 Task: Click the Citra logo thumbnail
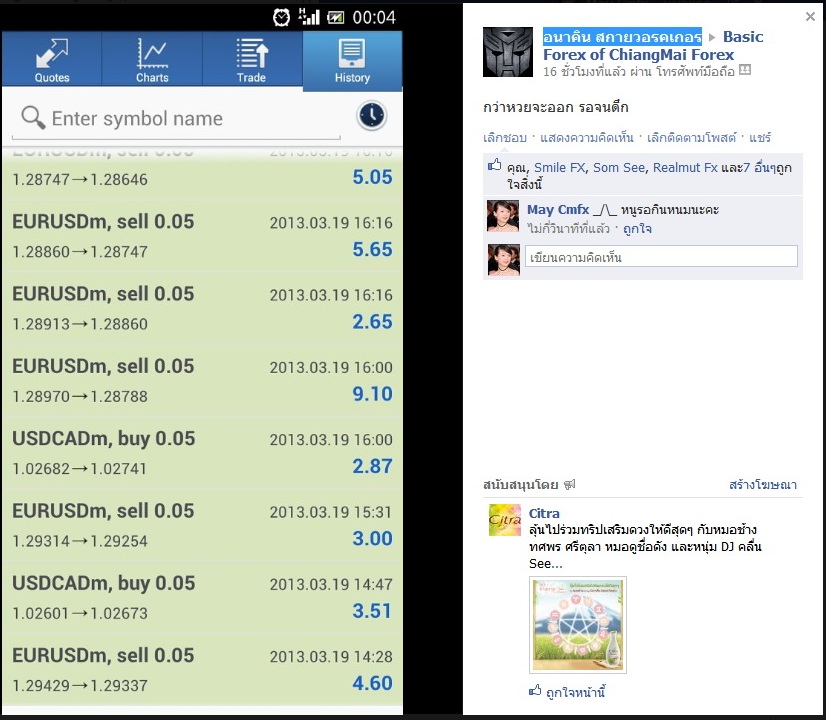pos(504,520)
